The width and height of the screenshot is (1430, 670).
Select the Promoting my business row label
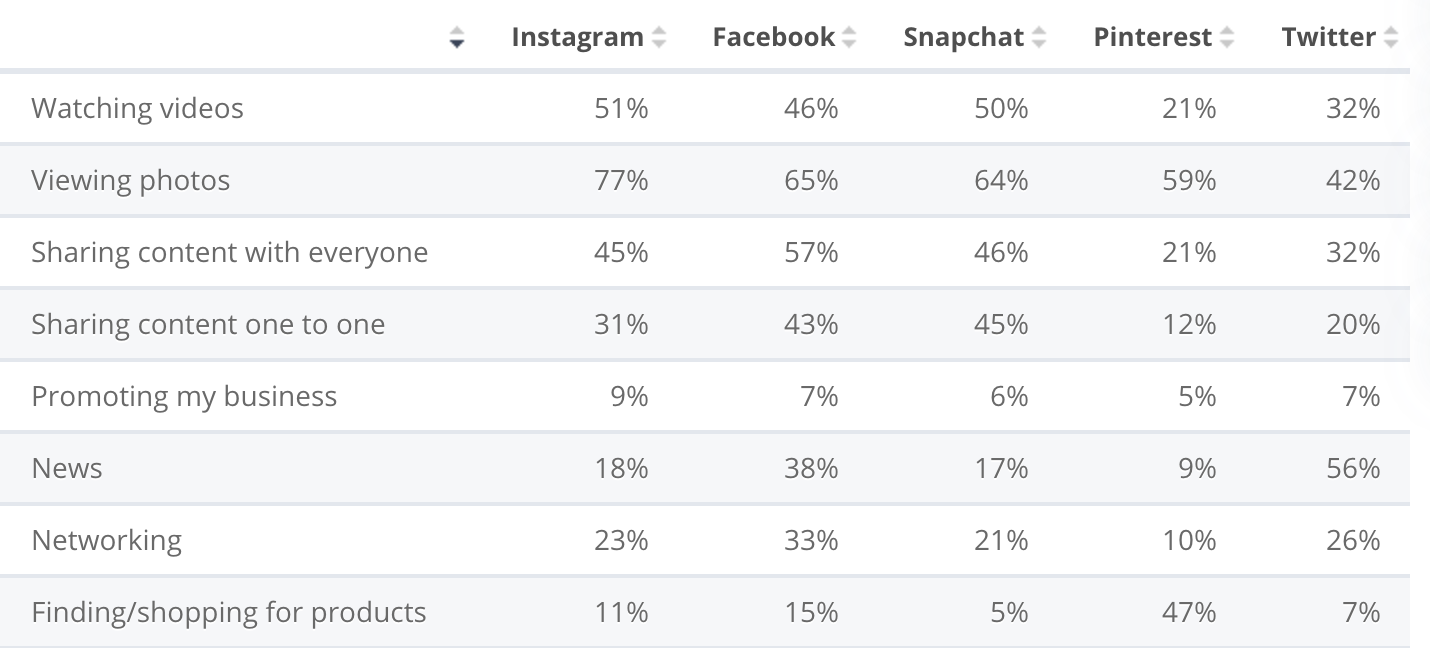(x=184, y=396)
